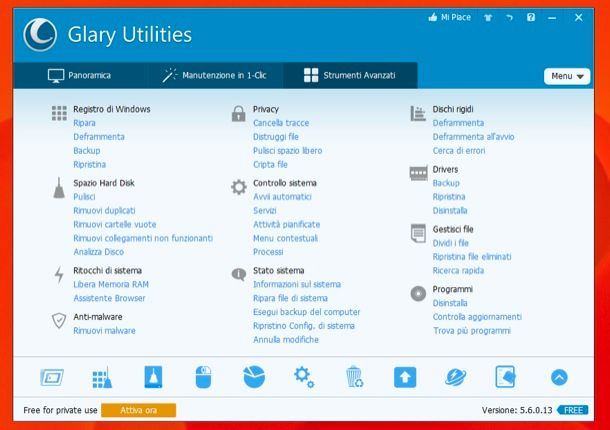Open Annulla modifiche link
The width and height of the screenshot is (610, 430).
(286, 340)
